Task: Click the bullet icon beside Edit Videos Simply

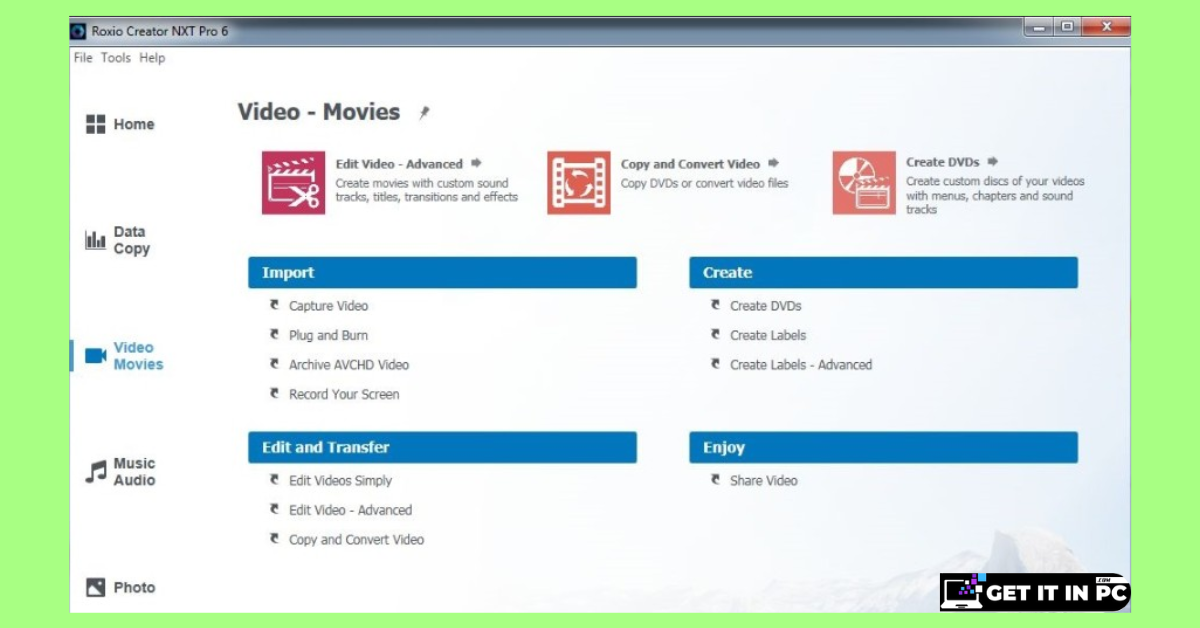Action: click(275, 480)
